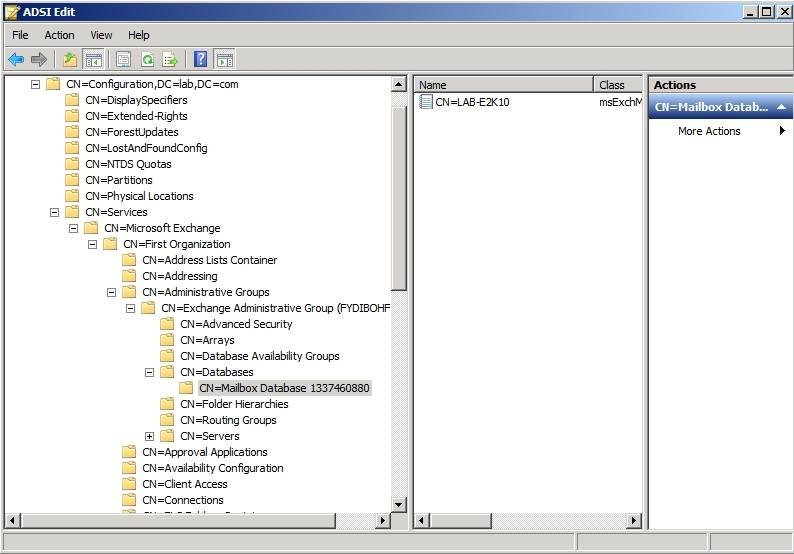Click tree vertical scrollbar down arrow

399,504
